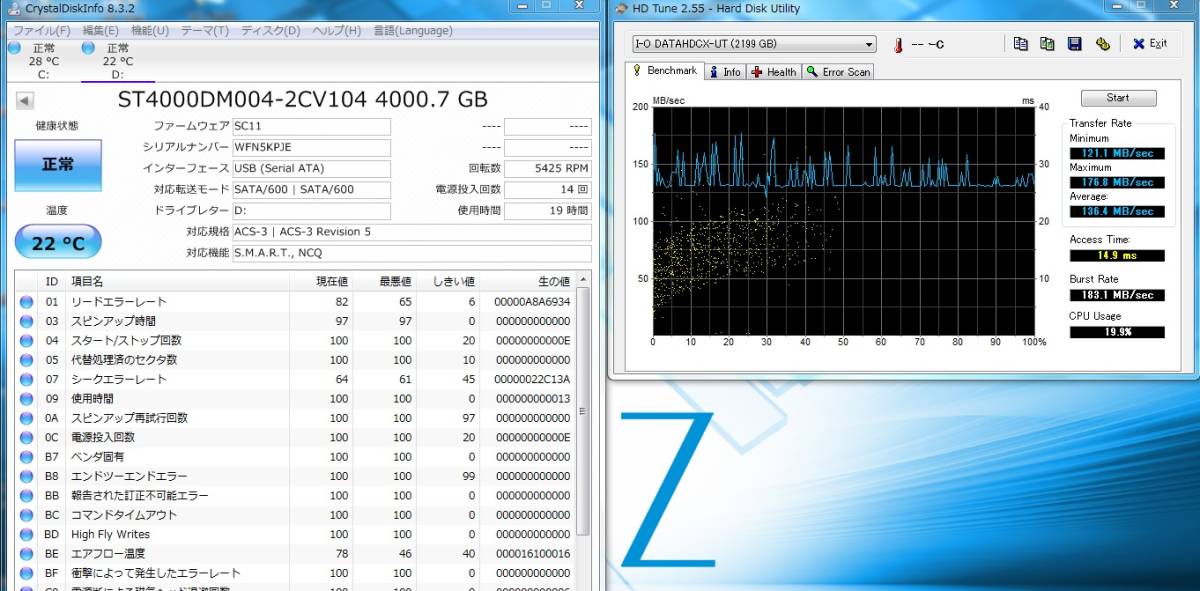This screenshot has width=1200, height=591.
Task: Select the High Fly Writes row
Action: (296, 534)
